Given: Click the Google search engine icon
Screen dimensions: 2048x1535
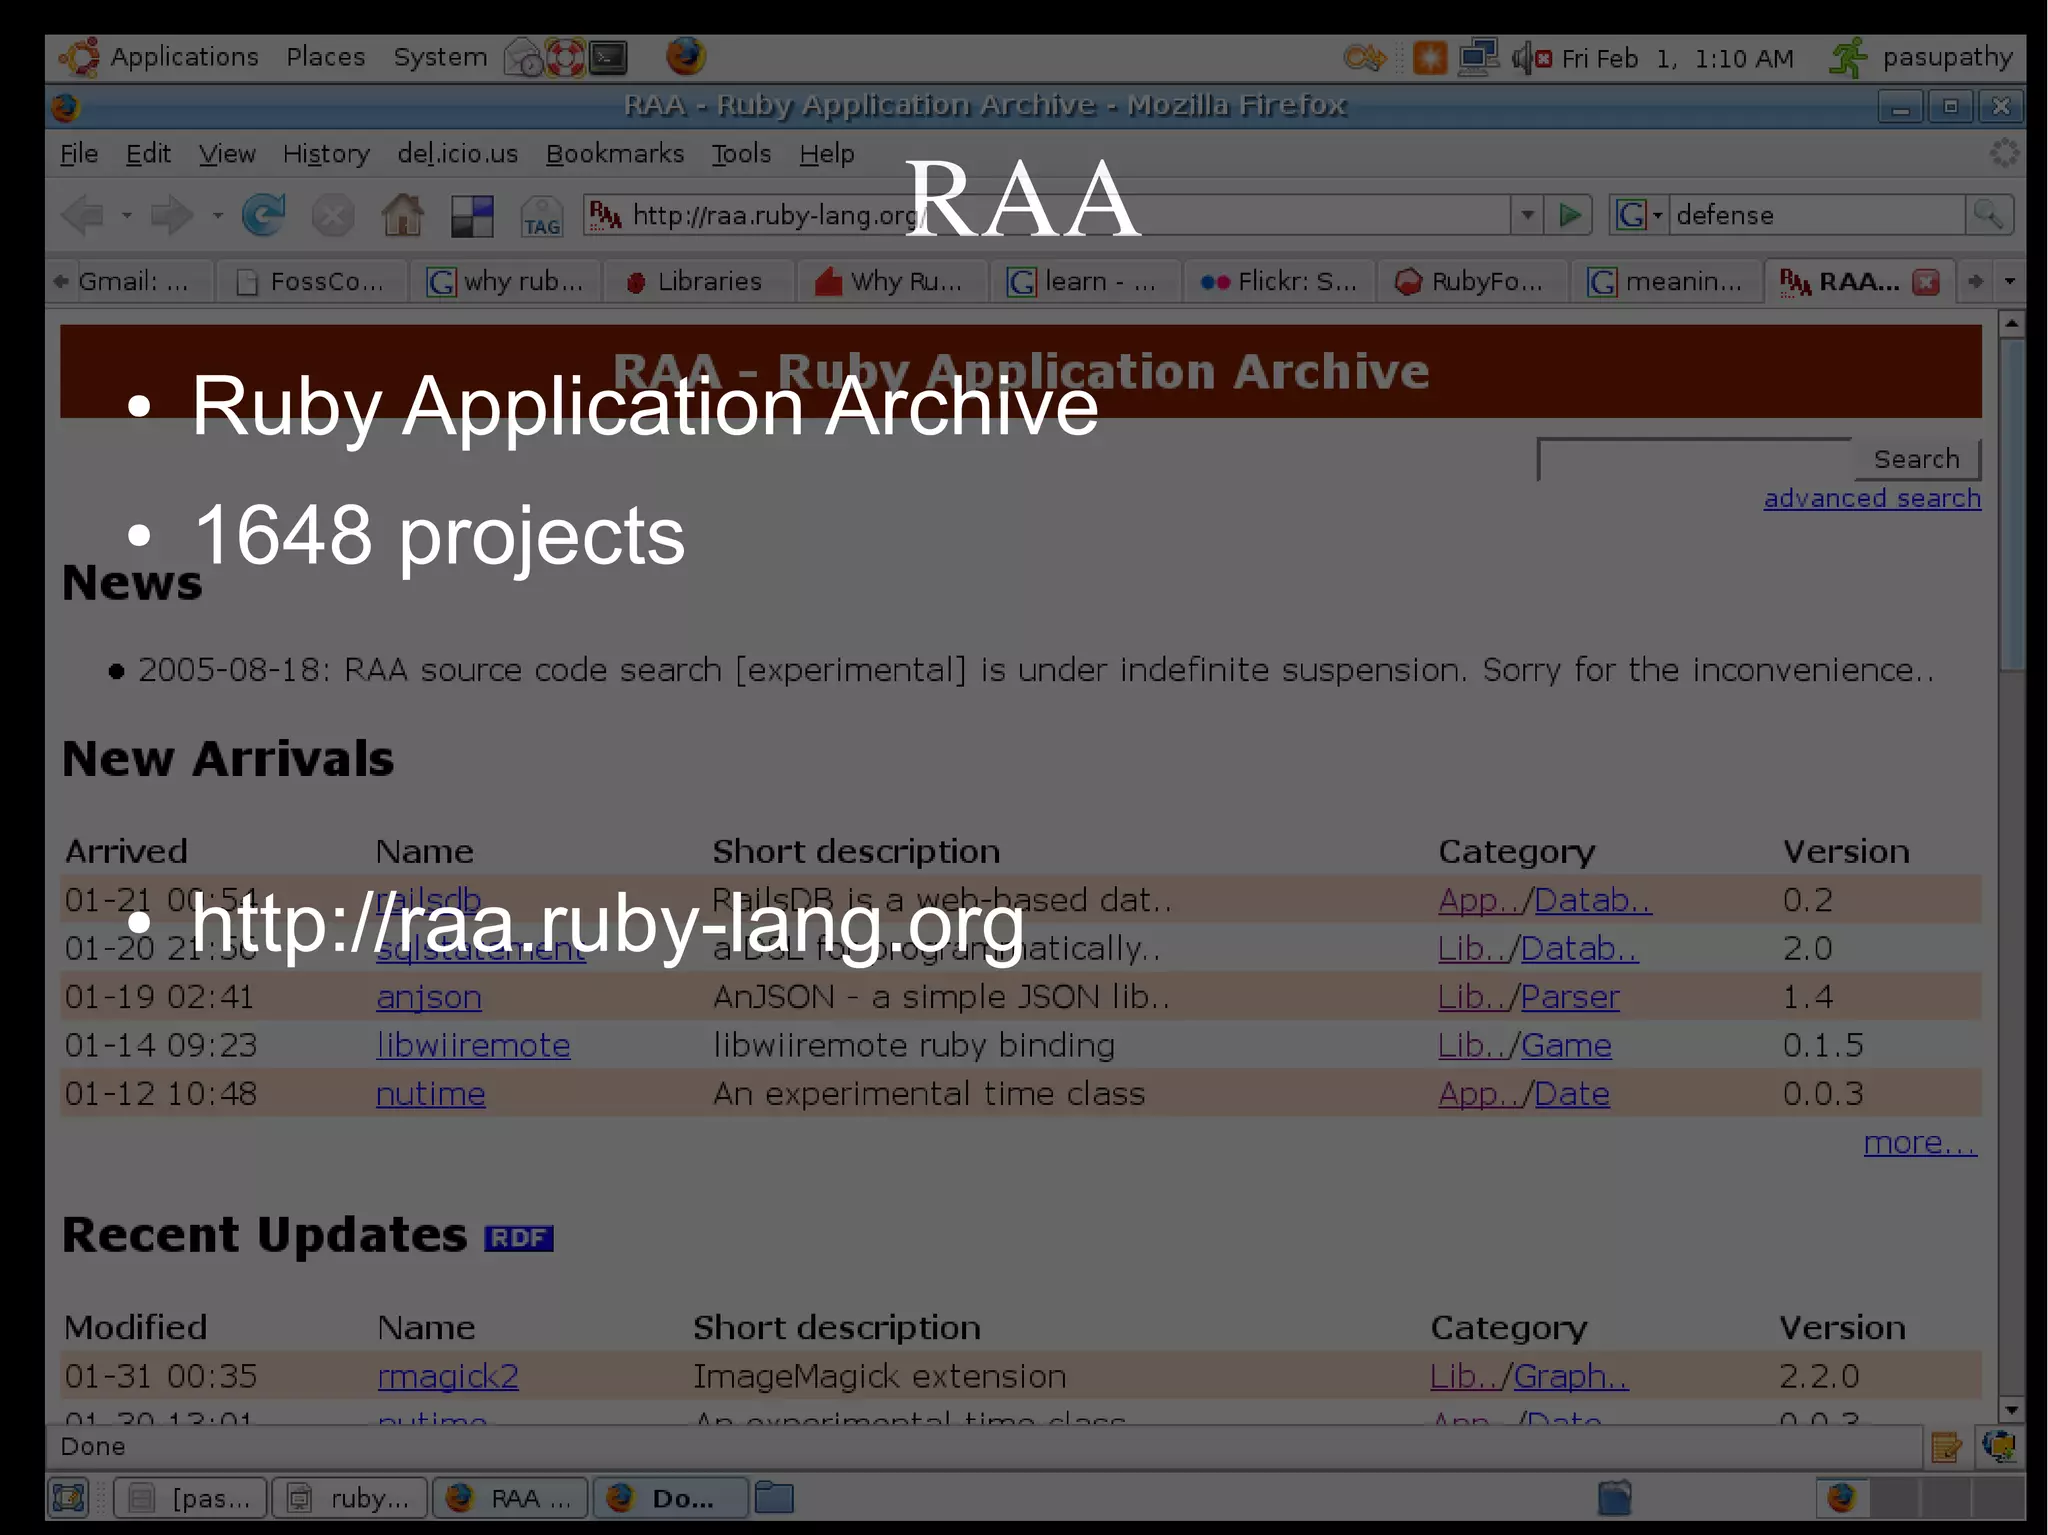Looking at the screenshot, I should 1630,215.
